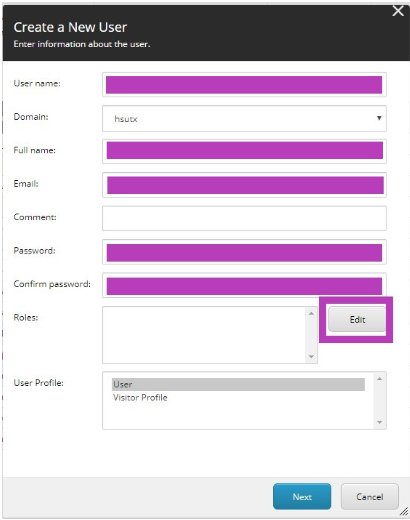Select the Visitor Profile option
This screenshot has width=410, height=520.
click(x=140, y=397)
